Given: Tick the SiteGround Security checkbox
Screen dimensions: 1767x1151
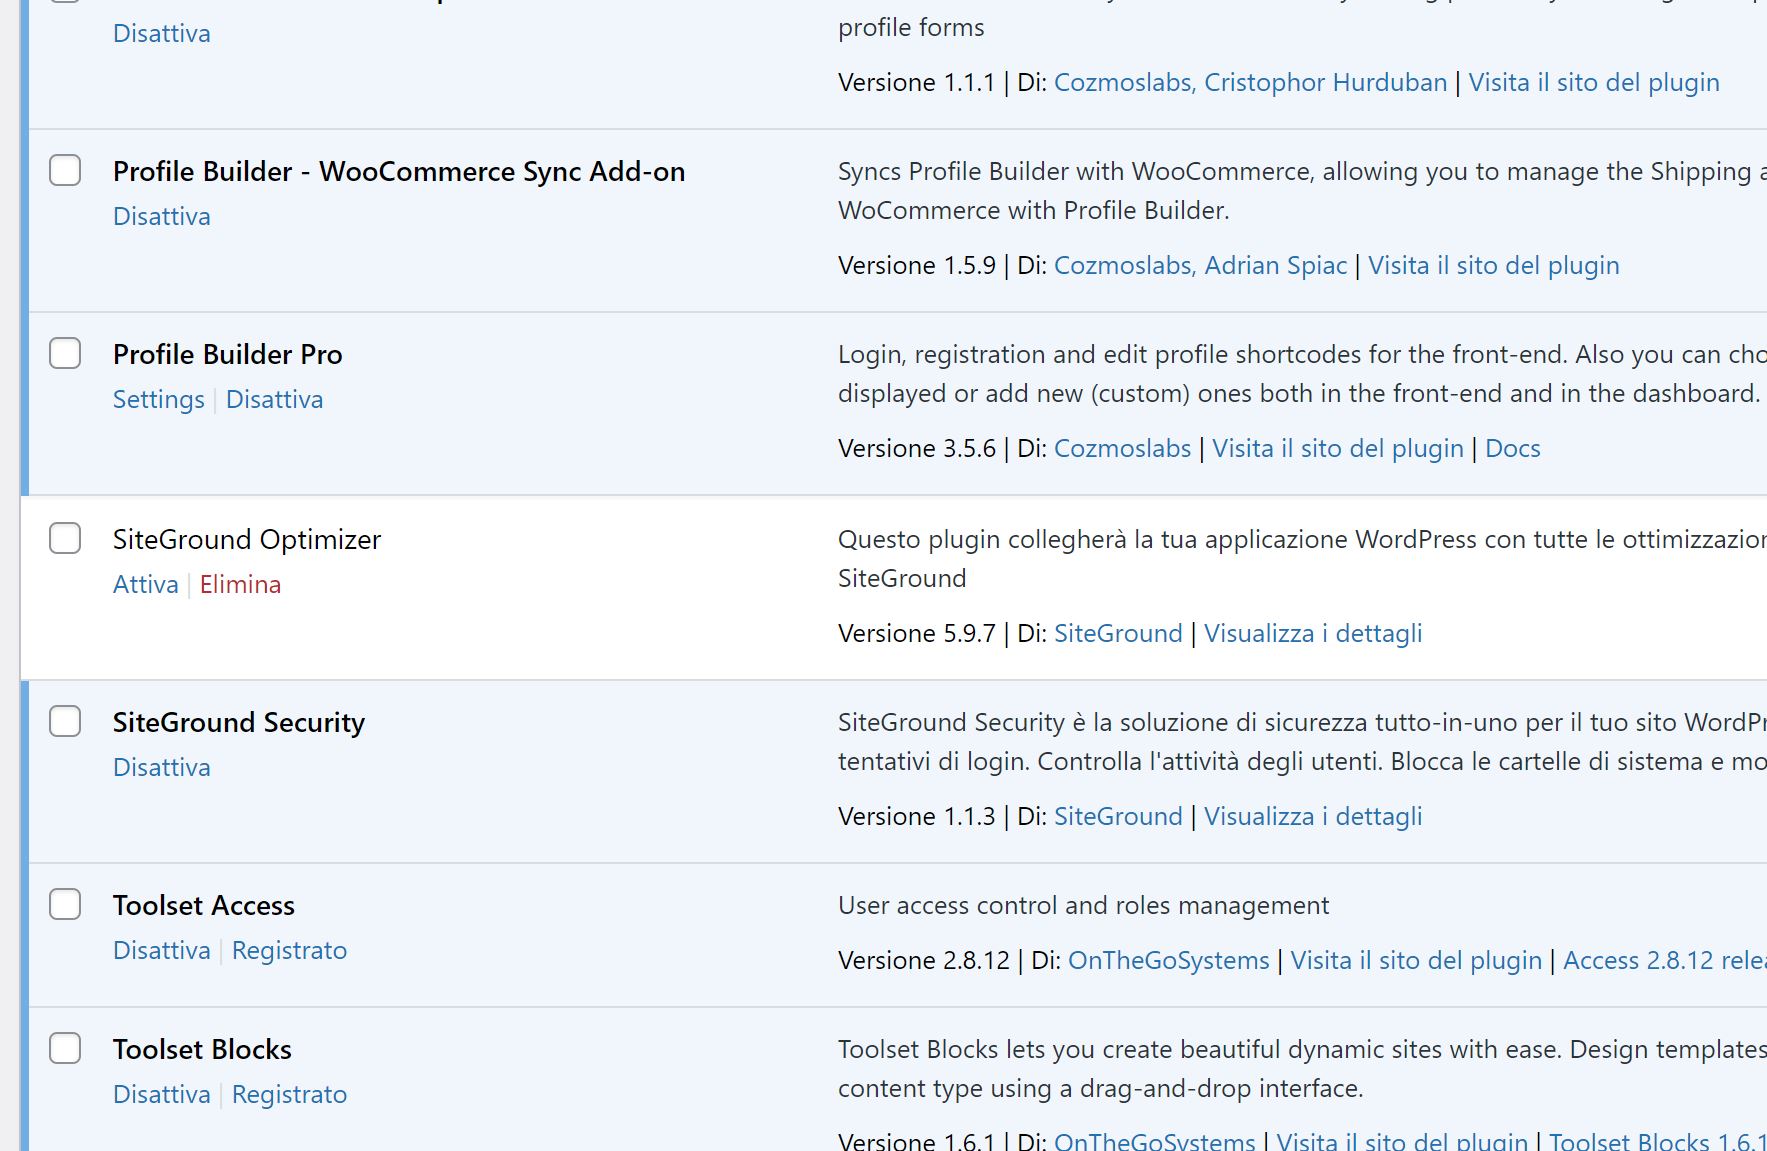Looking at the screenshot, I should click(65, 721).
